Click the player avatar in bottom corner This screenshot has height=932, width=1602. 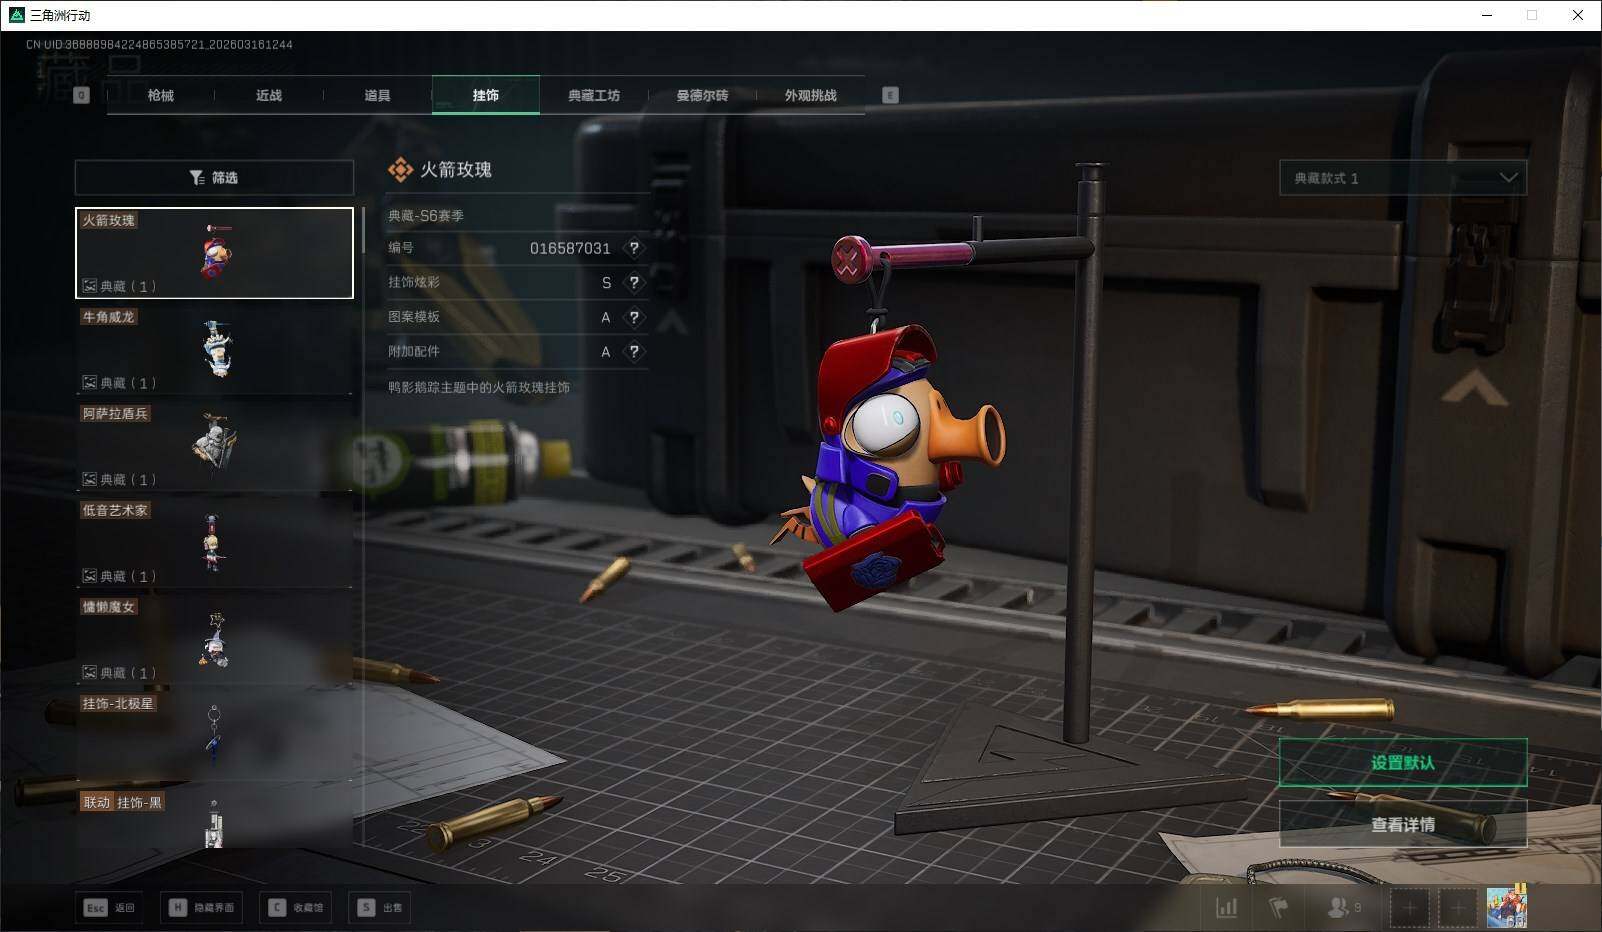point(1506,906)
